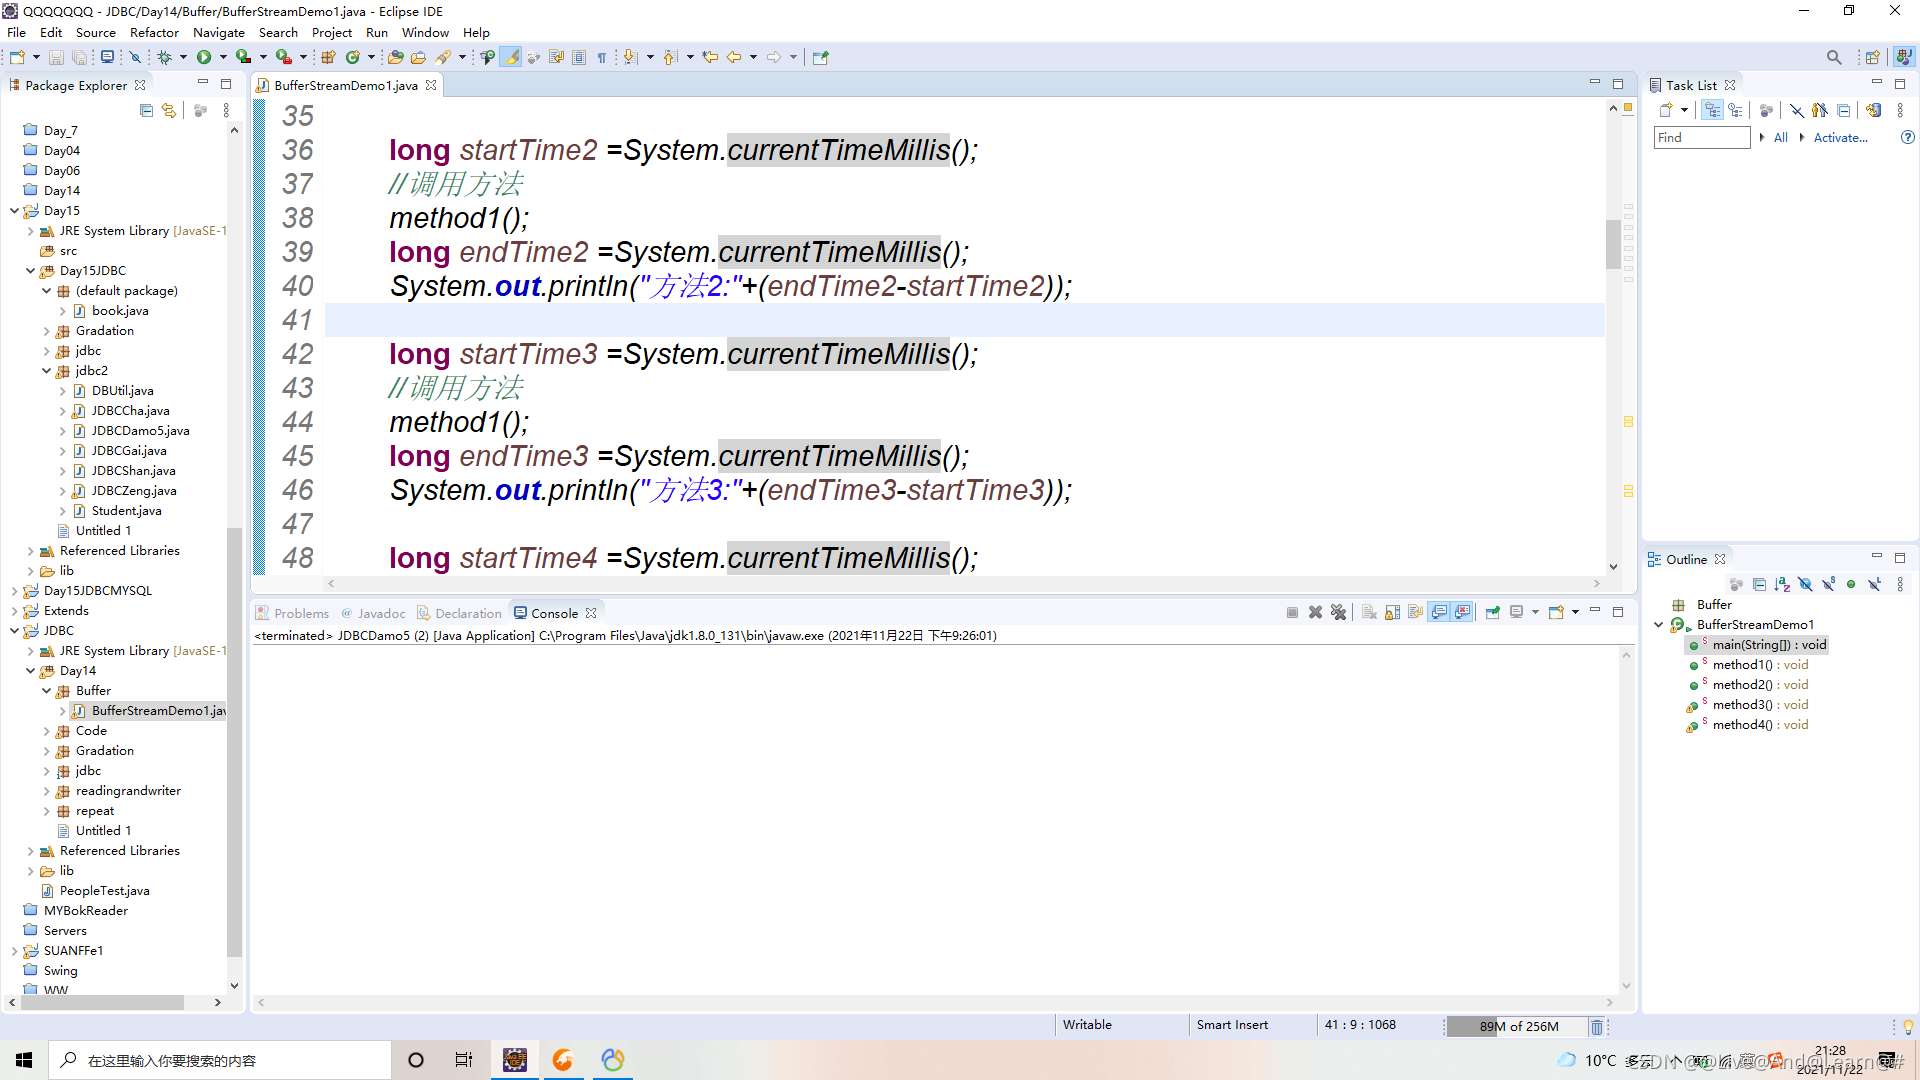Switch to the Problems tab

(x=300, y=613)
